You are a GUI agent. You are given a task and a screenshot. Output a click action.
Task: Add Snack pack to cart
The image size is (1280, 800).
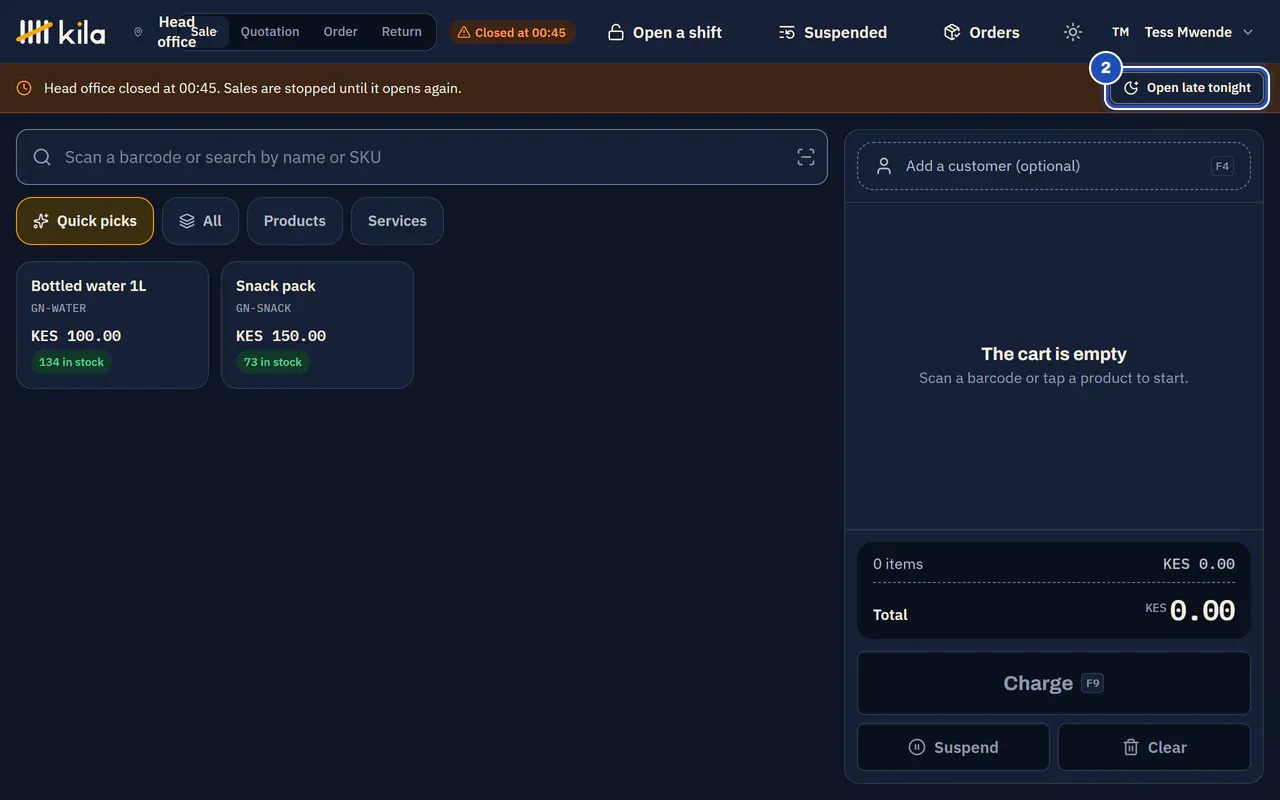(317, 325)
